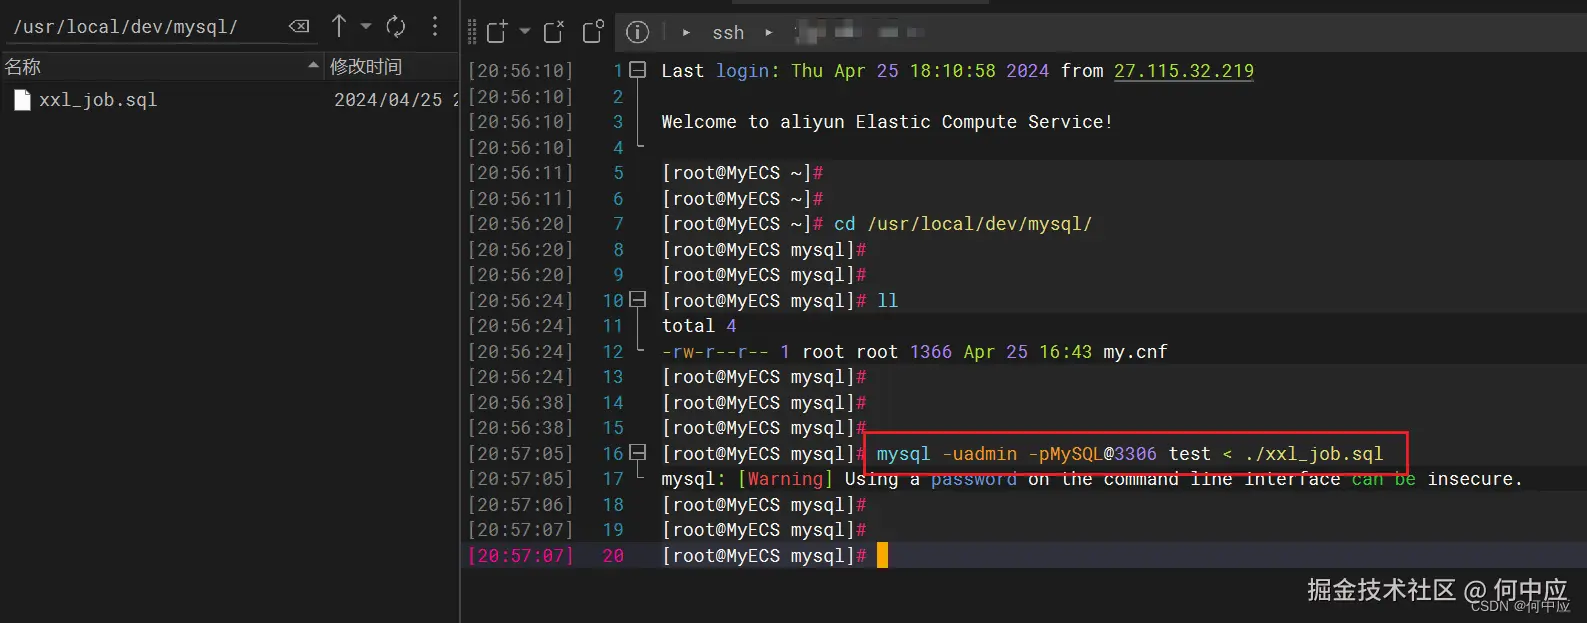Close the current terminal tab icon
Image resolution: width=1587 pixels, height=623 pixels.
(x=554, y=32)
